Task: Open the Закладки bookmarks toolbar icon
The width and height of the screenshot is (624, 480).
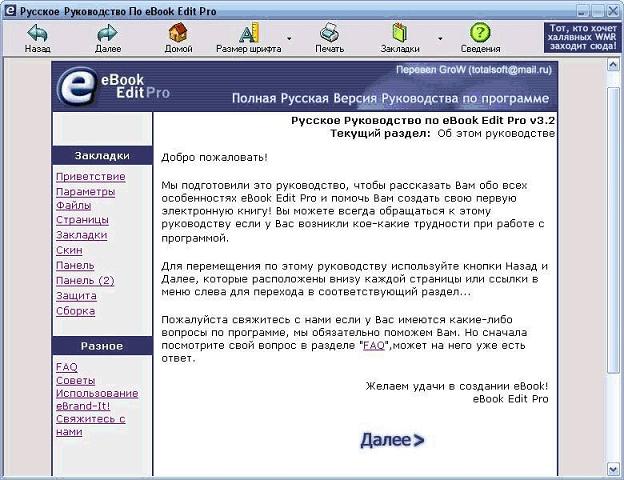Action: click(x=400, y=32)
